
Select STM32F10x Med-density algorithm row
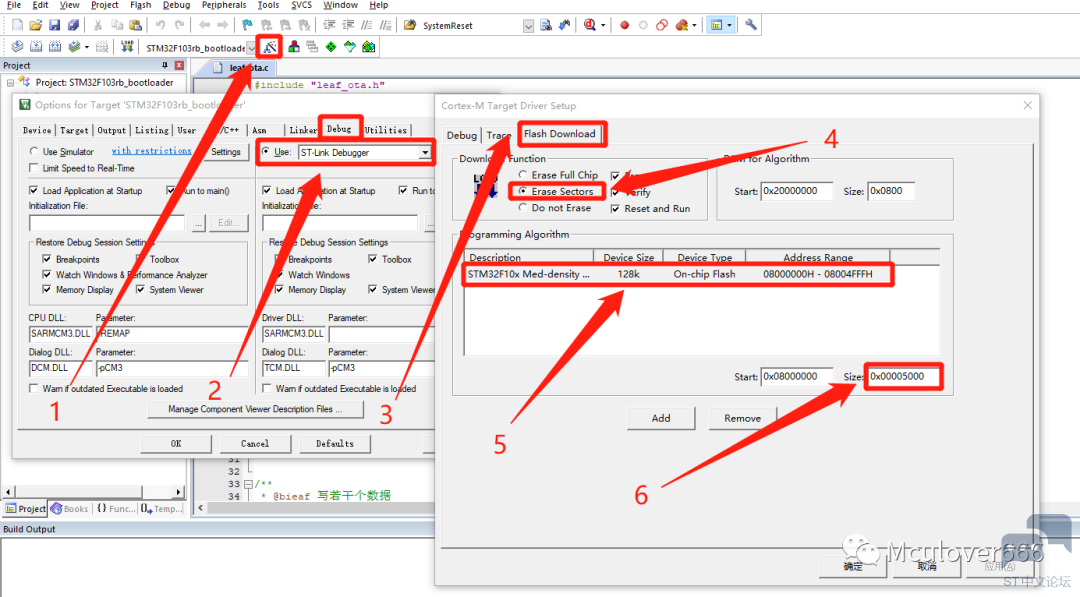pyautogui.click(x=678, y=274)
